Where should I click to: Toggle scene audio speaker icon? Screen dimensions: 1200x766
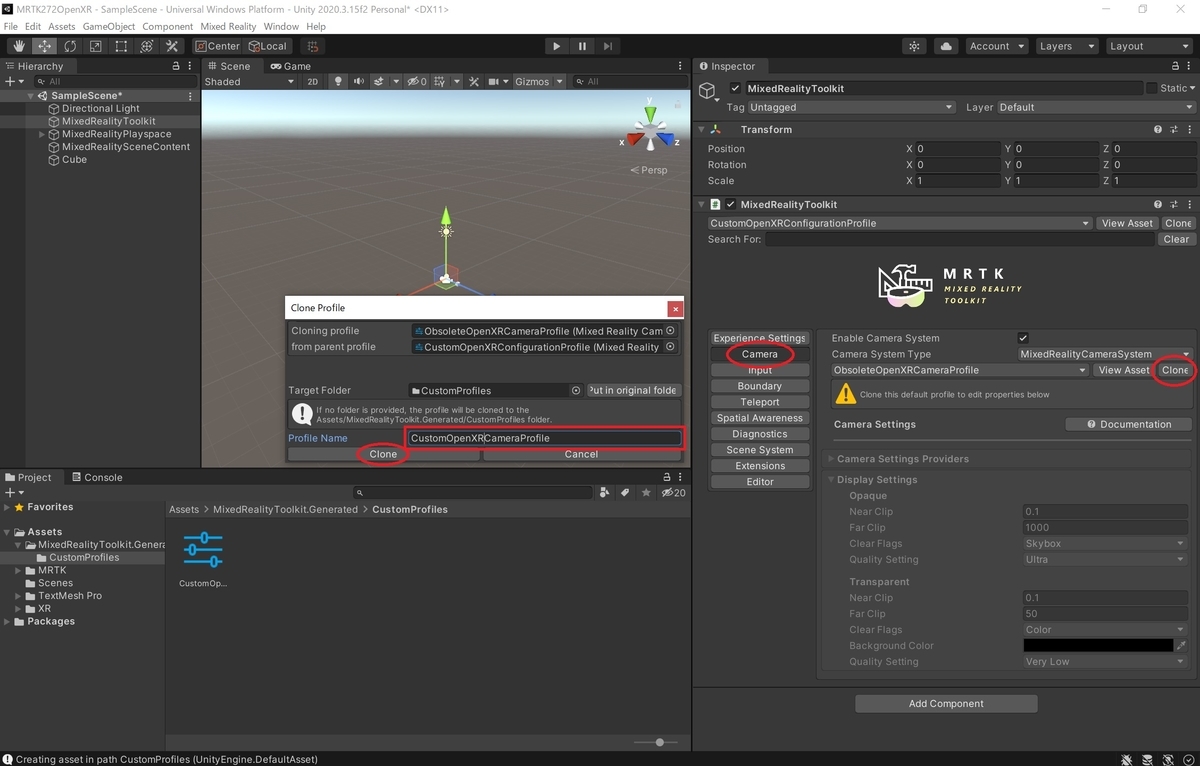358,82
